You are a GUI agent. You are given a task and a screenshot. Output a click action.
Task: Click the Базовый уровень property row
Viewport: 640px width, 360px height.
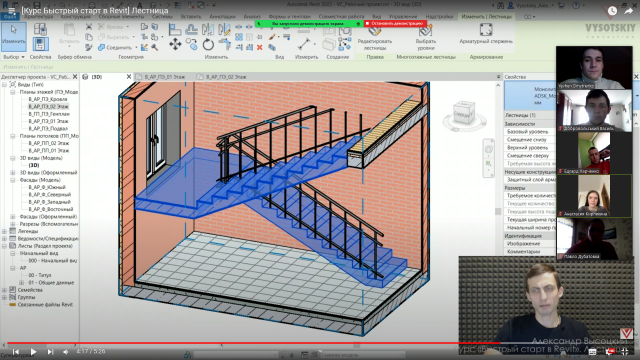pyautogui.click(x=530, y=132)
